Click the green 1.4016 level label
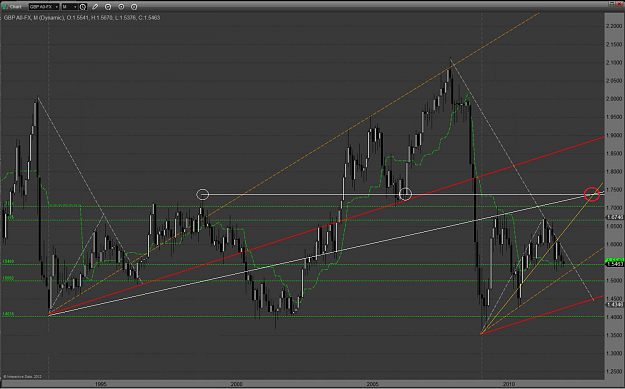The width and height of the screenshot is (625, 389). point(8,314)
